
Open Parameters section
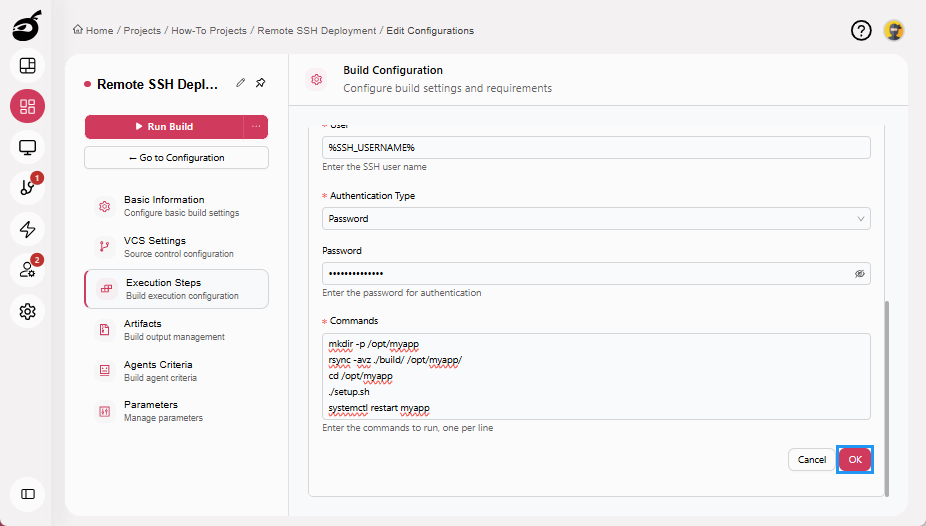[177, 411]
